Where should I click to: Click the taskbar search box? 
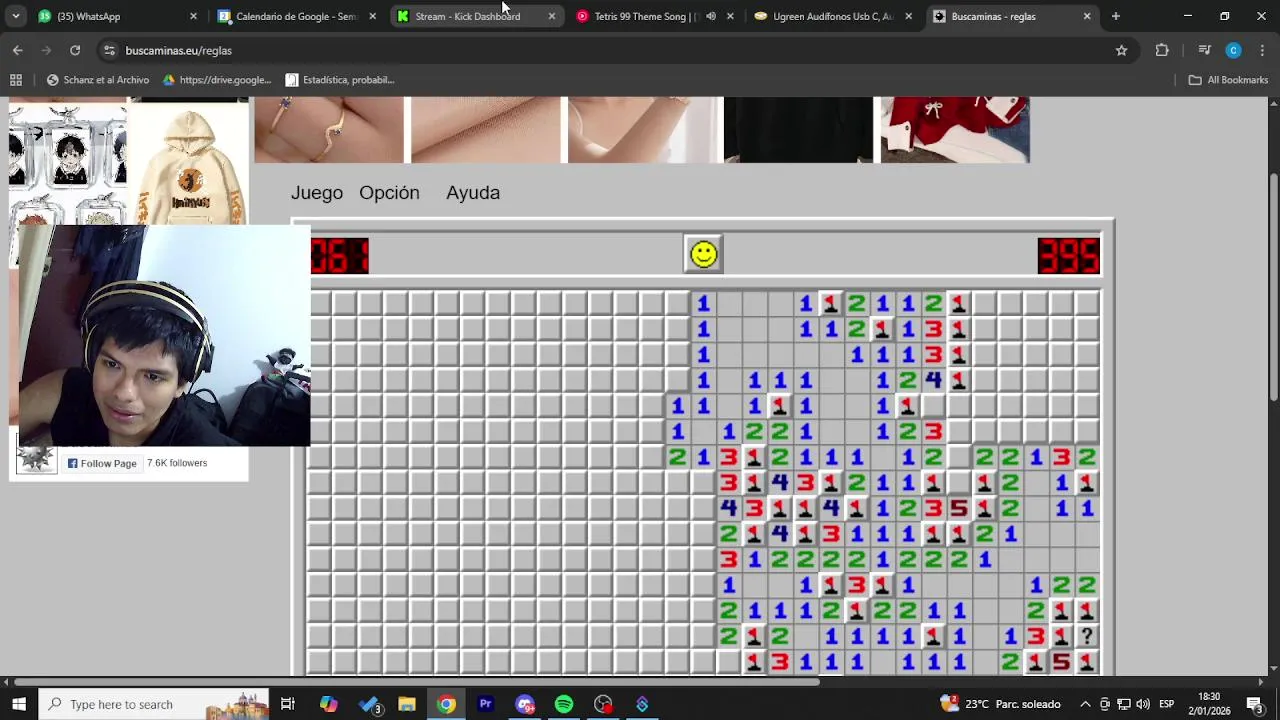click(154, 704)
